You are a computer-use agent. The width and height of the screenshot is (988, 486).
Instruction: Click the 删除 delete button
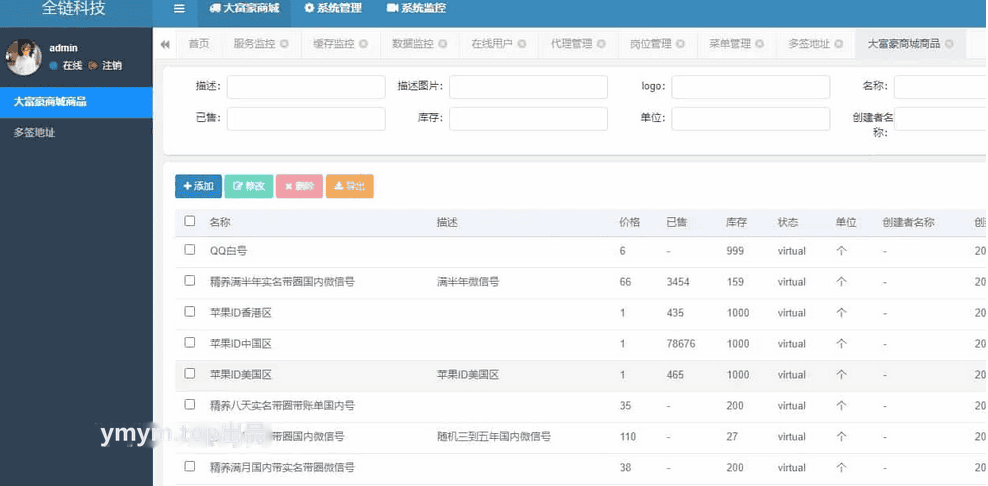tap(299, 187)
